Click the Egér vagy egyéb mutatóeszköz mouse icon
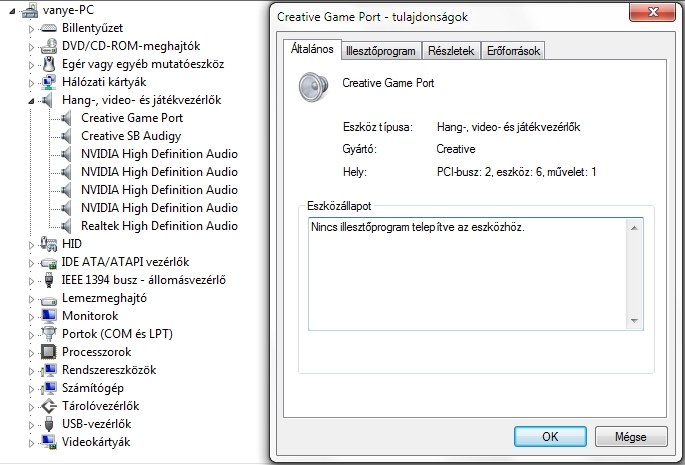 pos(49,64)
